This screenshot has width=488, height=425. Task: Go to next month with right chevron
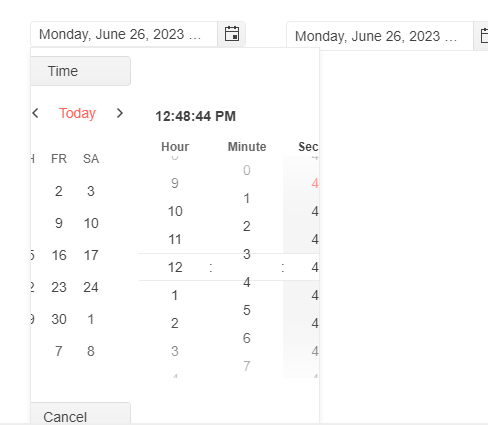pos(120,113)
